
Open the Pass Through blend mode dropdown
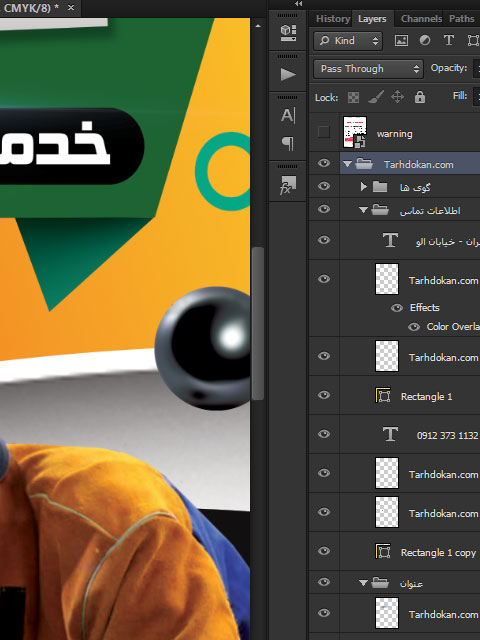pyautogui.click(x=368, y=69)
